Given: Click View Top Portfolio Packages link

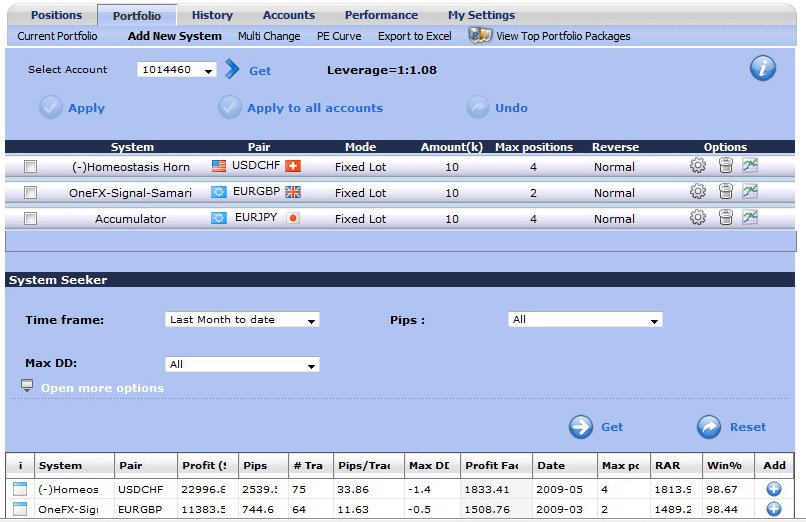Looking at the screenshot, I should [x=563, y=36].
